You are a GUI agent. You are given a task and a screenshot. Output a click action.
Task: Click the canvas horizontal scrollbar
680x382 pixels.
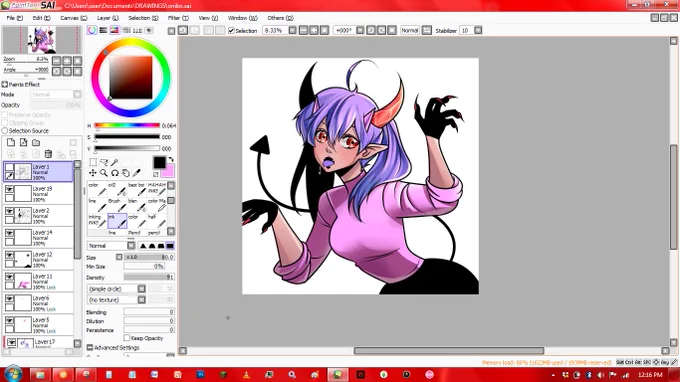click(x=449, y=350)
